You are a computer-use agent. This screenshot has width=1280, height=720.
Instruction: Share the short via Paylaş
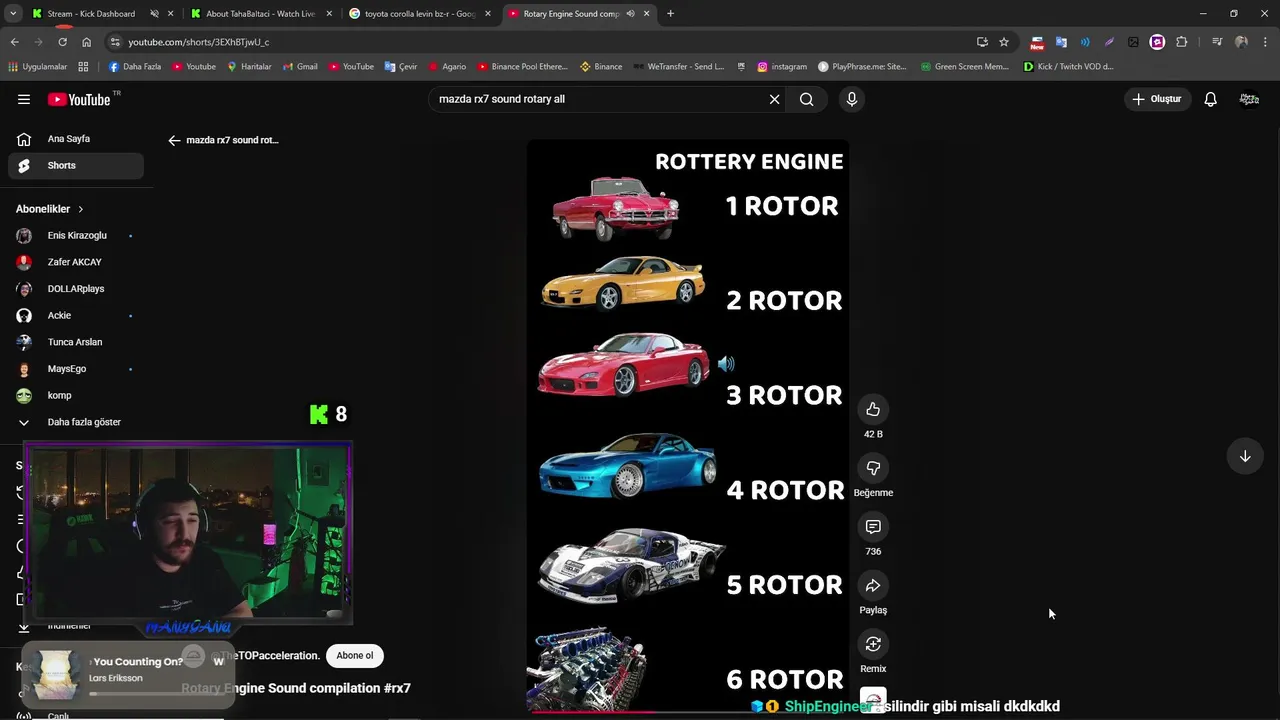point(873,585)
